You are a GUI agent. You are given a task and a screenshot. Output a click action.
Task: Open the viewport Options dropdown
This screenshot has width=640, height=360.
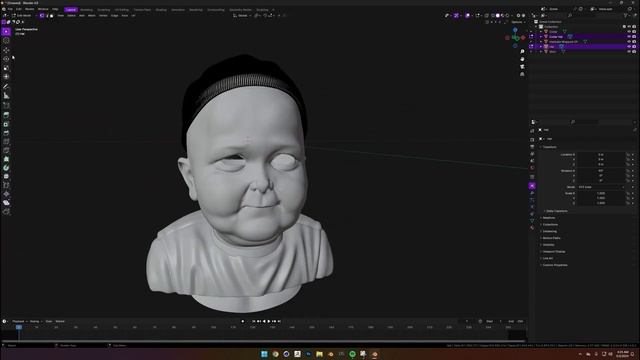[x=518, y=22]
